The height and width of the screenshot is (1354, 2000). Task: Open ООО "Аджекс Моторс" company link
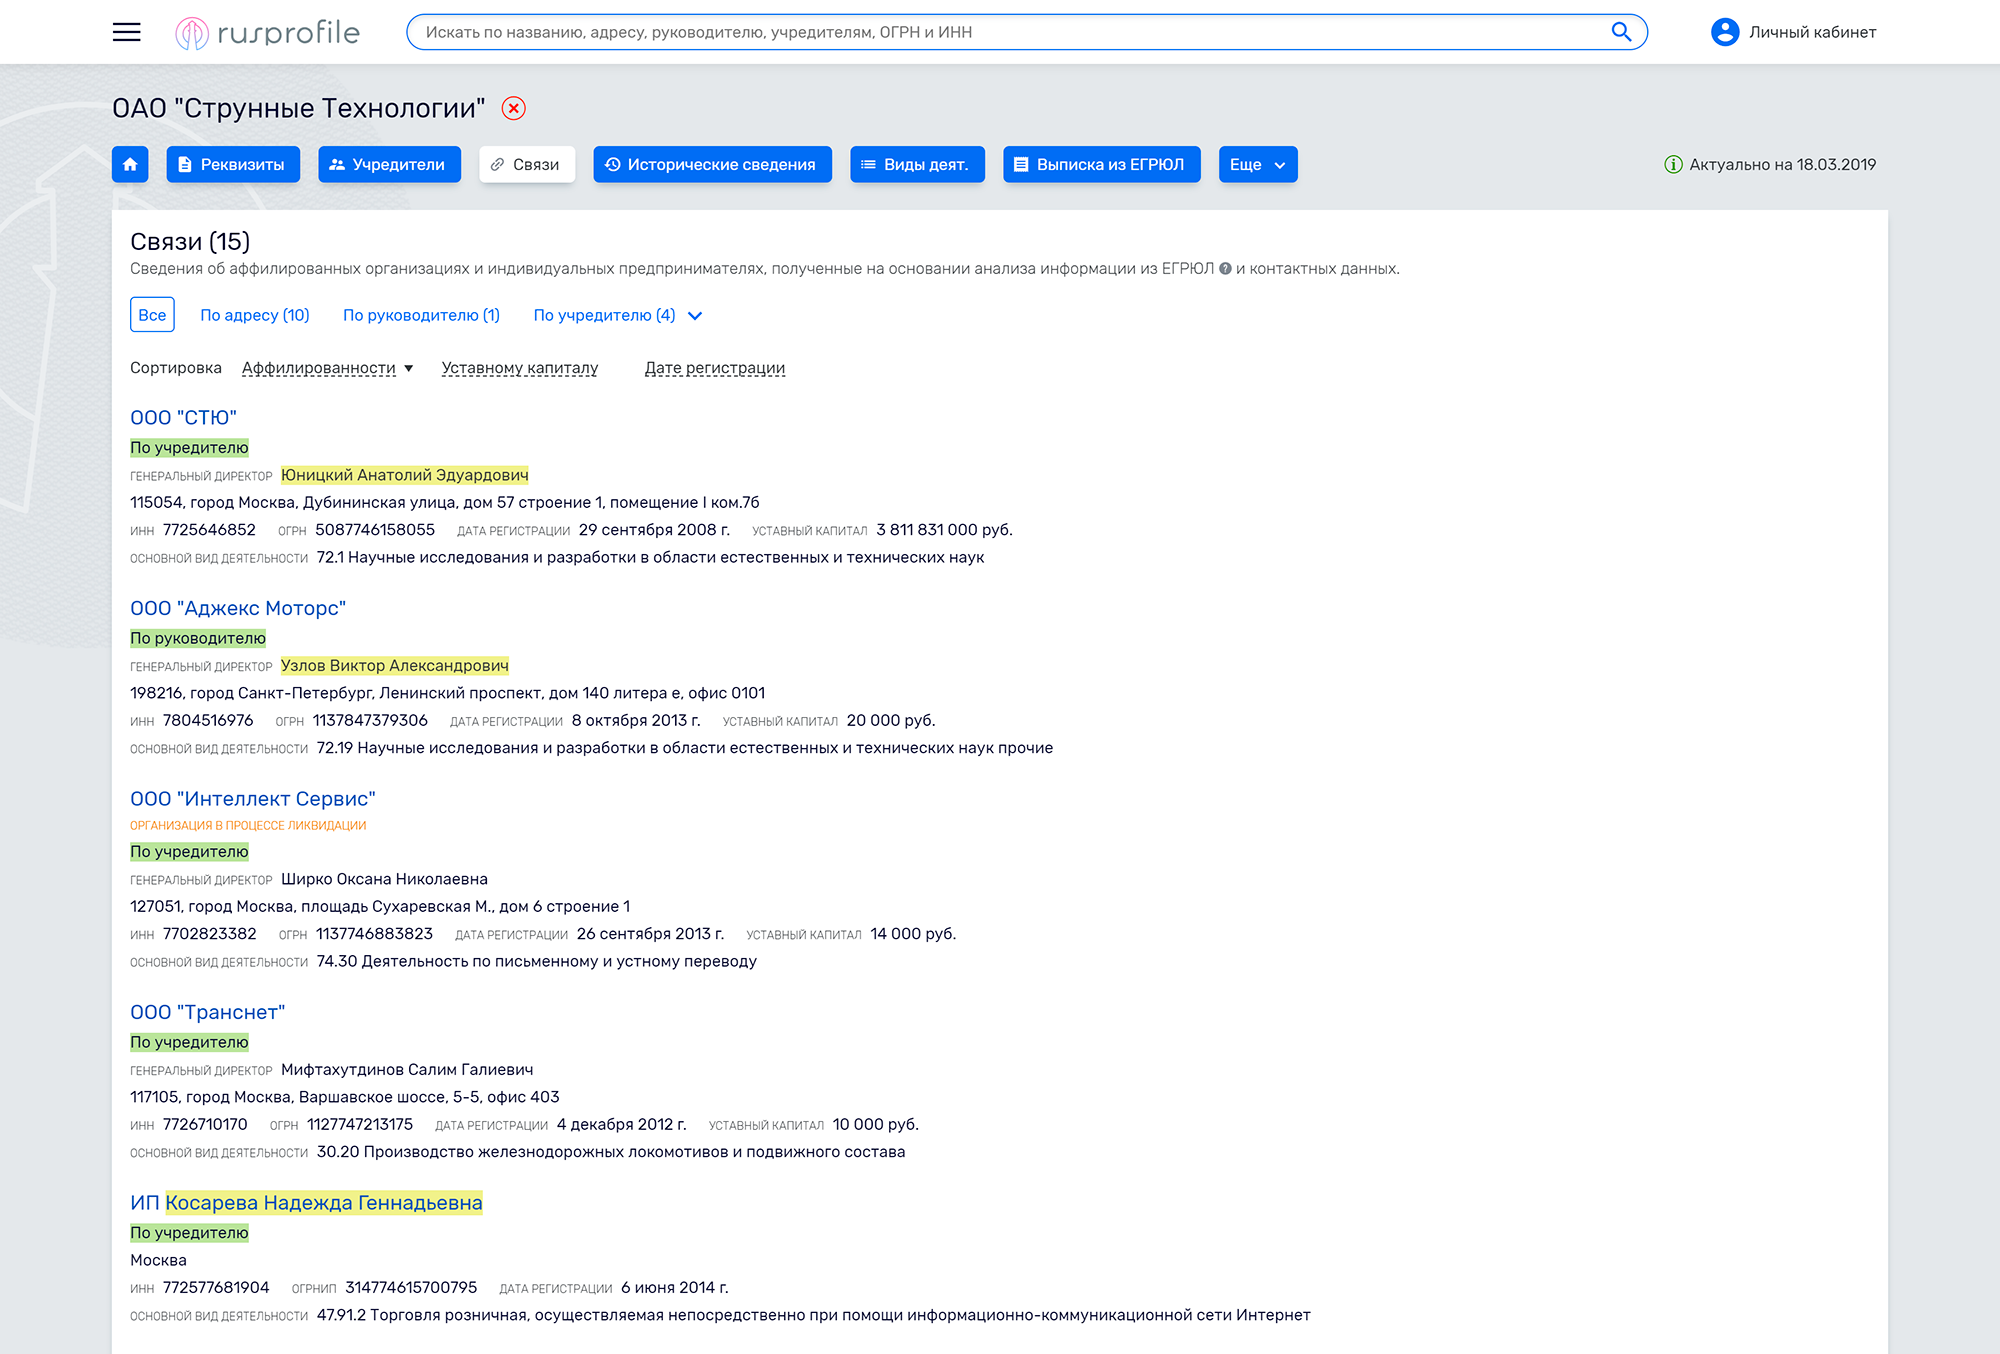coord(238,608)
